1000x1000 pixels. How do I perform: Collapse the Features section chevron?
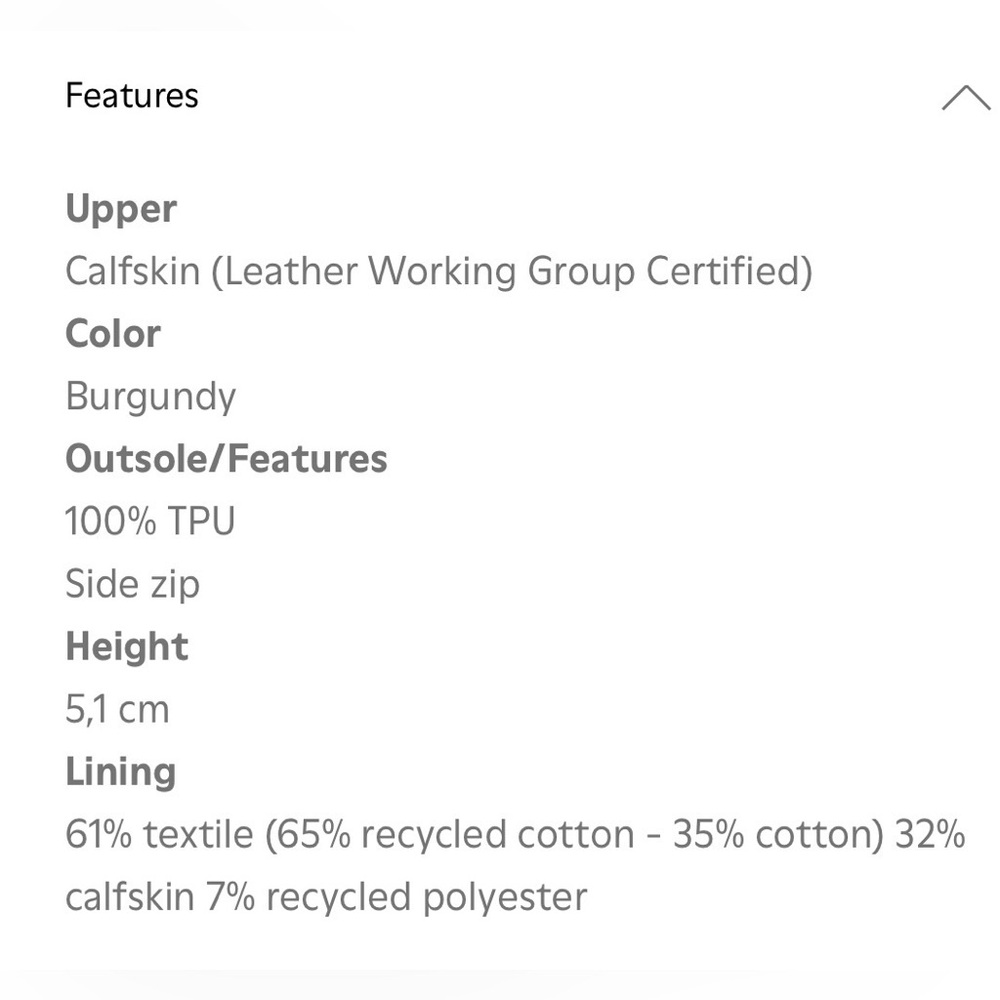[x=966, y=98]
